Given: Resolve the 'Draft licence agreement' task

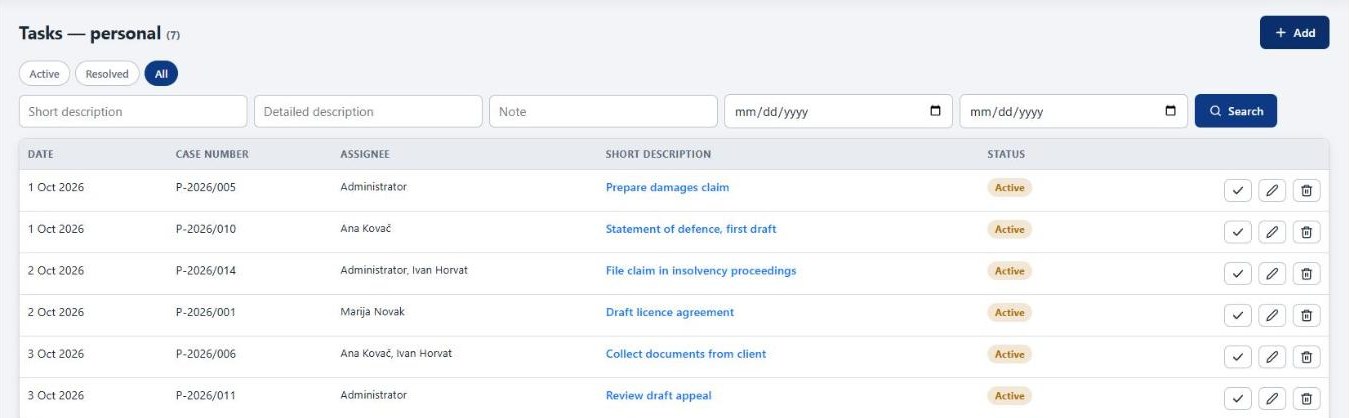Looking at the screenshot, I should (1238, 315).
